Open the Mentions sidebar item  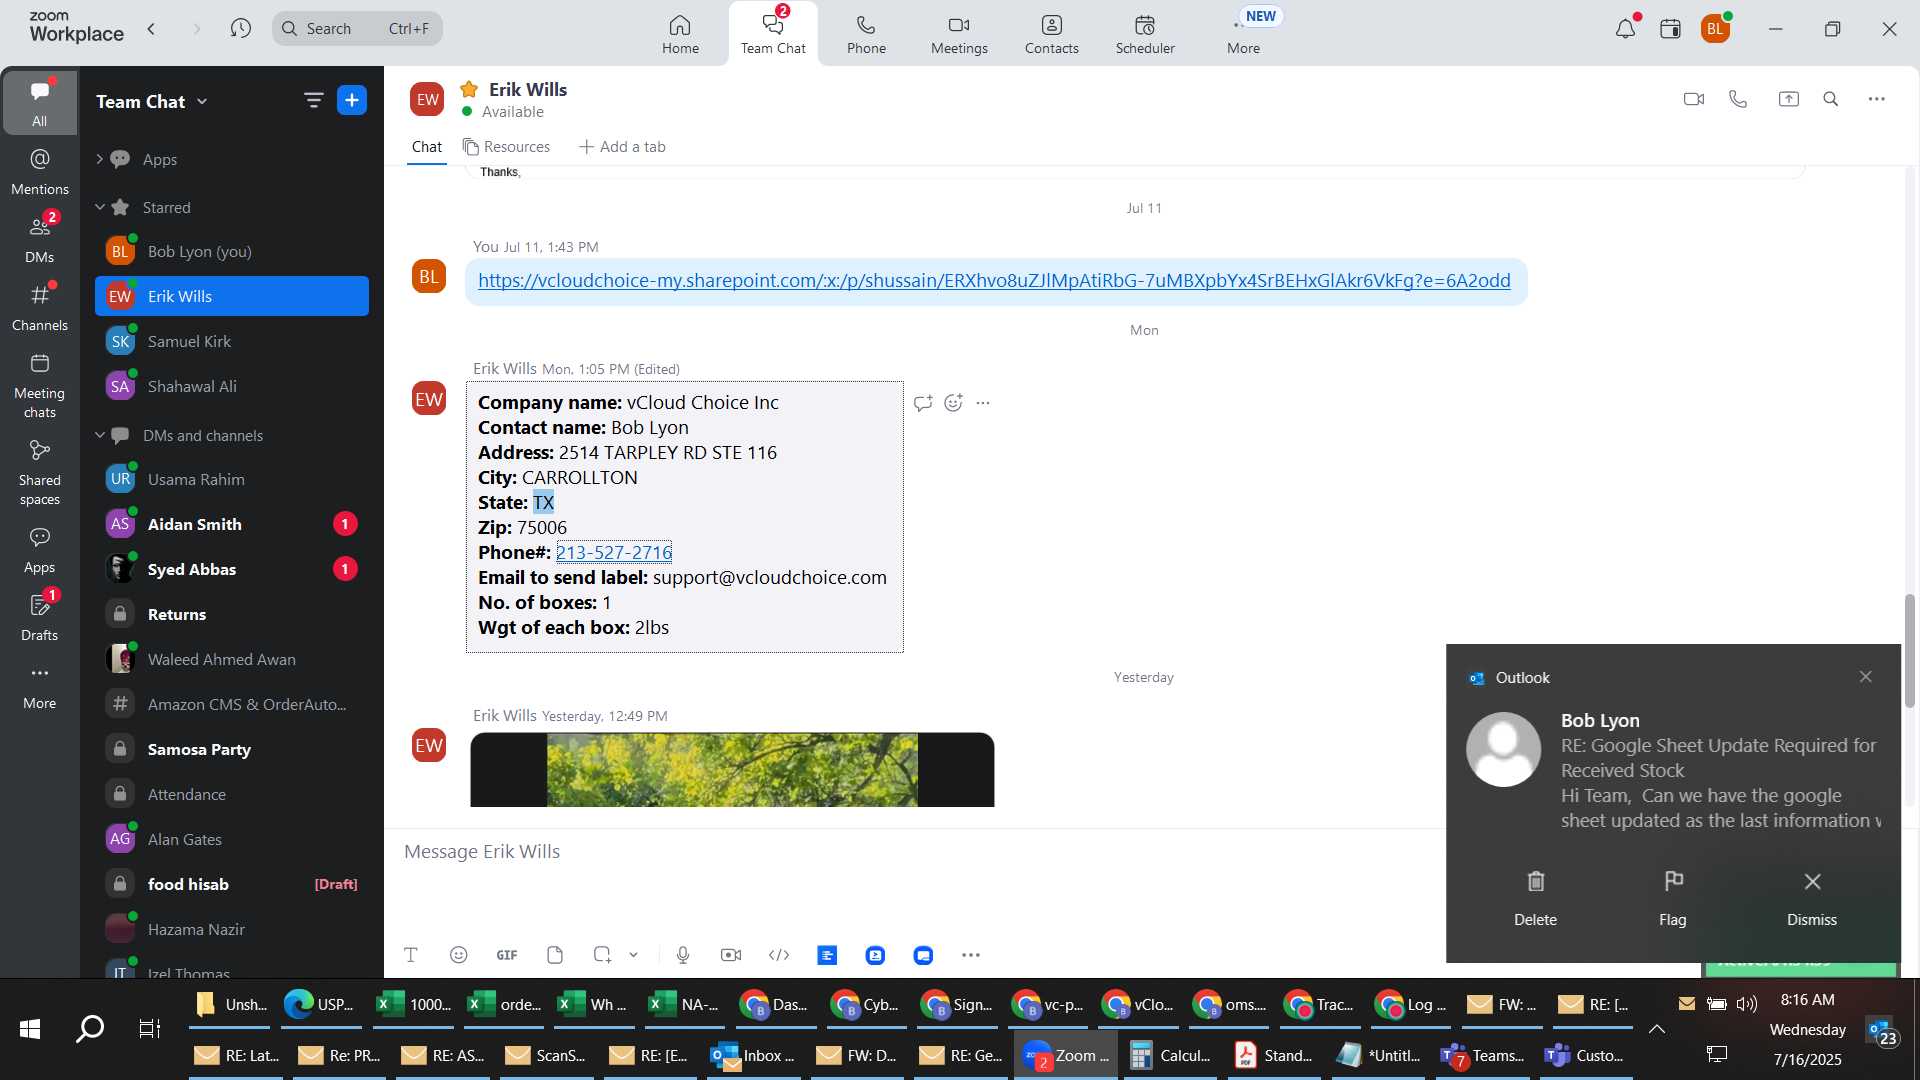pyautogui.click(x=40, y=172)
